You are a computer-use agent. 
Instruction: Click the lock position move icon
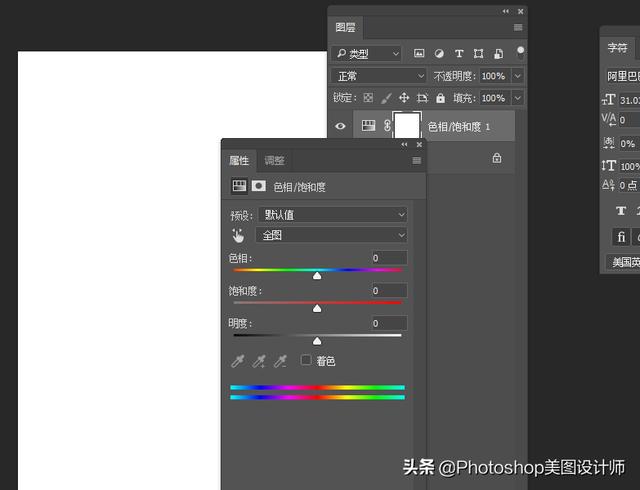[404, 98]
